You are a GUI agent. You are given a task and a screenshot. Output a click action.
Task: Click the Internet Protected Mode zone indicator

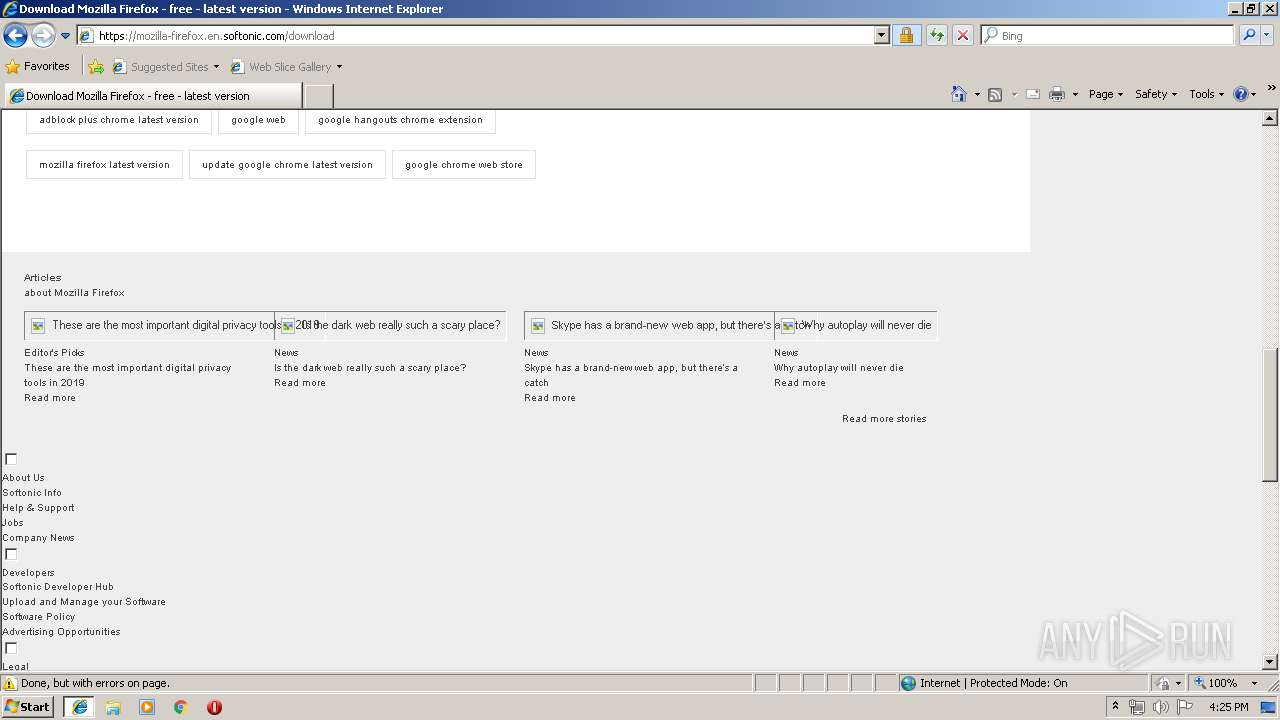tap(983, 683)
